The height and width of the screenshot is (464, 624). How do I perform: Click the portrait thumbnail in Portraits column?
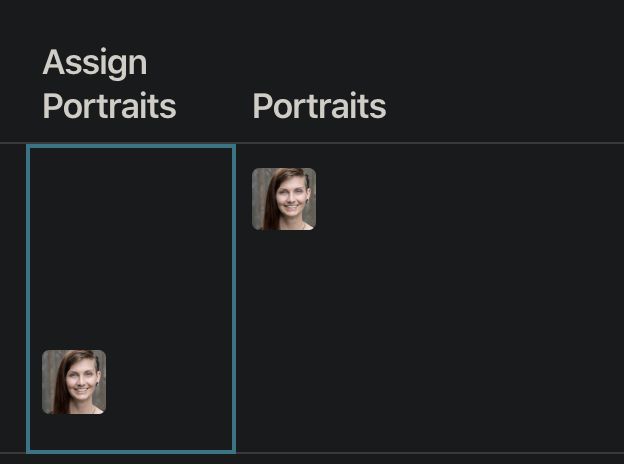click(x=284, y=199)
